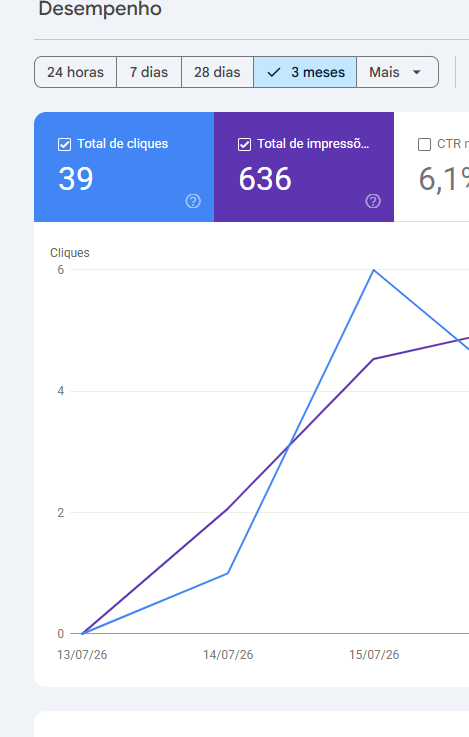
Task: Click the y-axis value 6
Action: click(61, 270)
